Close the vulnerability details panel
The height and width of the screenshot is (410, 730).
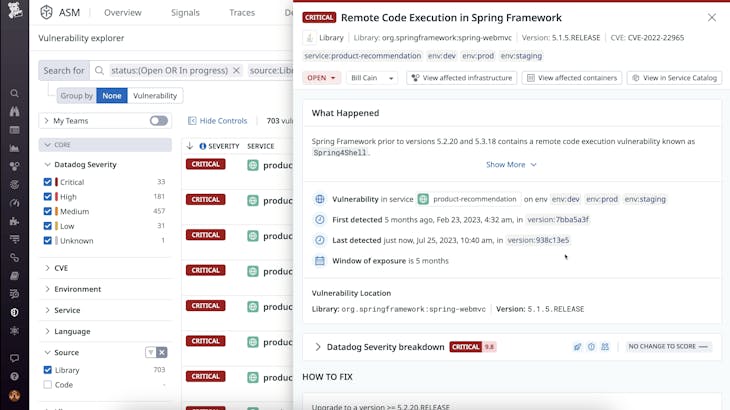click(712, 18)
